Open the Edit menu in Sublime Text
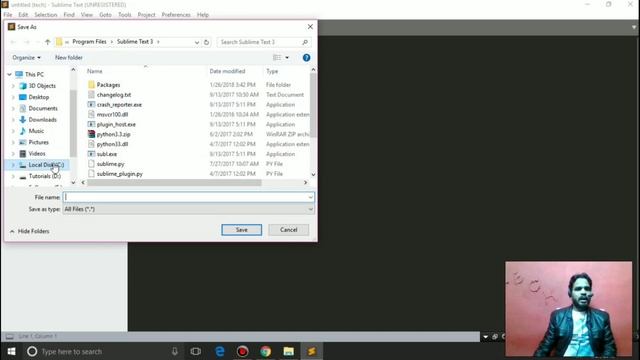The image size is (640, 360). click(x=23, y=15)
